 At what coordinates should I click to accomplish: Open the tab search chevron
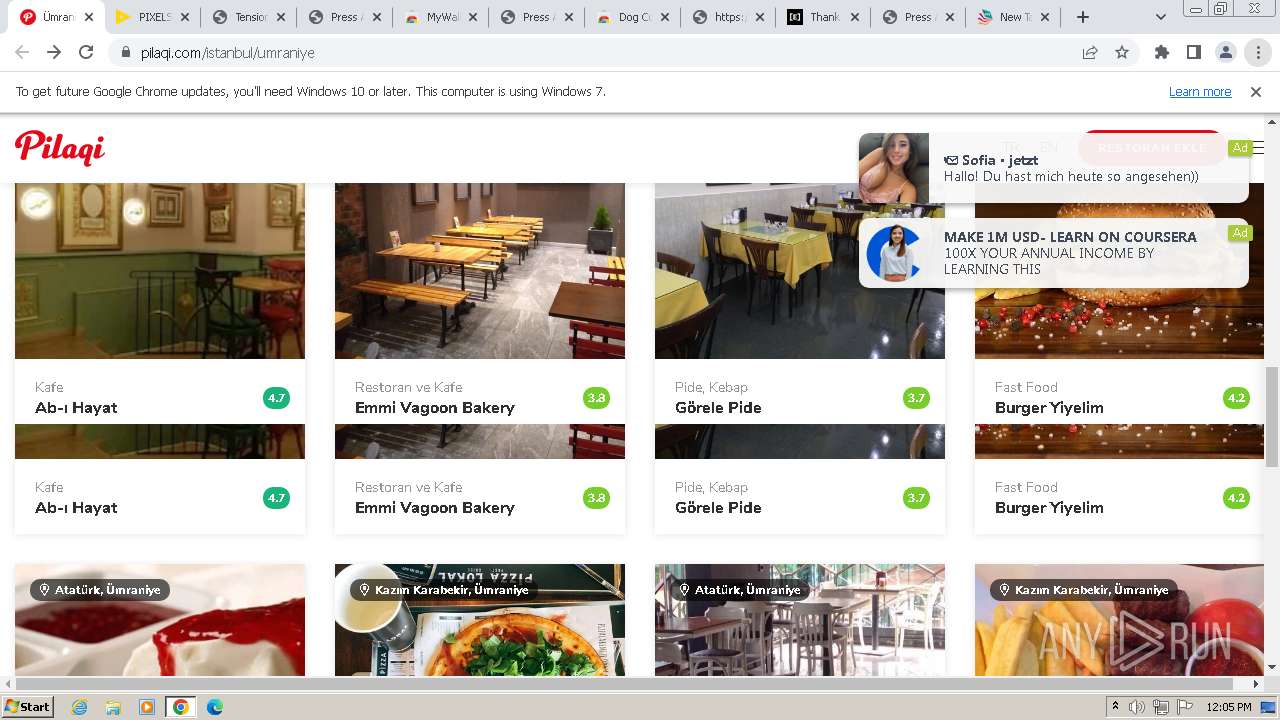[1160, 17]
